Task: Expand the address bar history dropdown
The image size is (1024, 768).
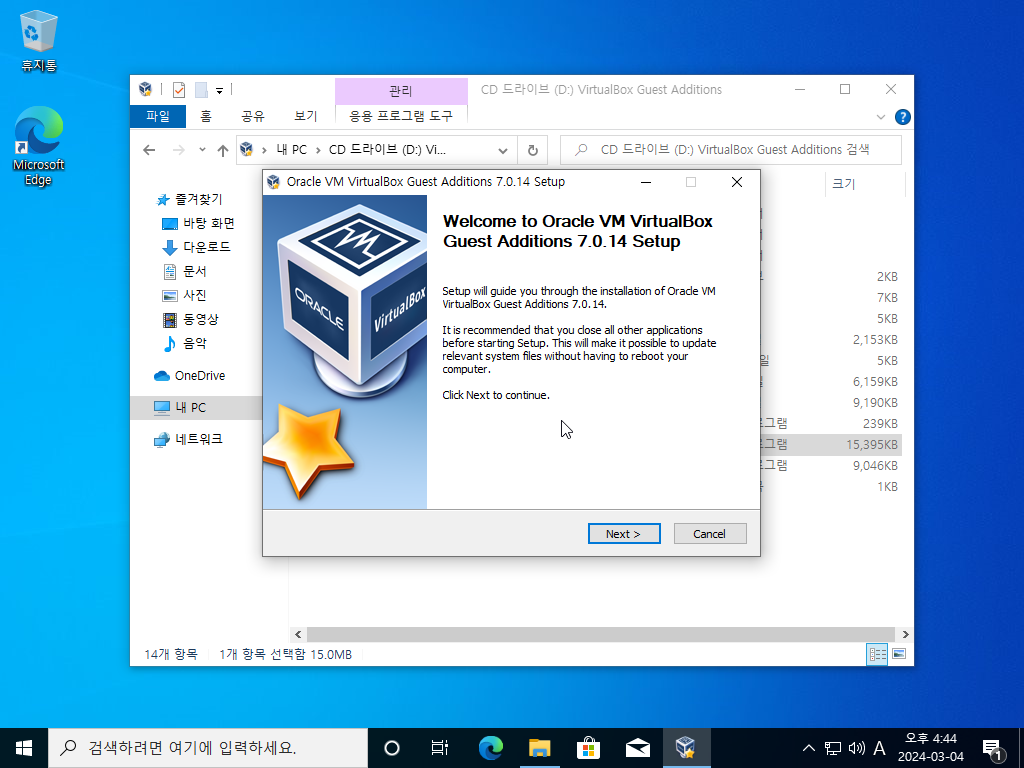Action: (503, 150)
